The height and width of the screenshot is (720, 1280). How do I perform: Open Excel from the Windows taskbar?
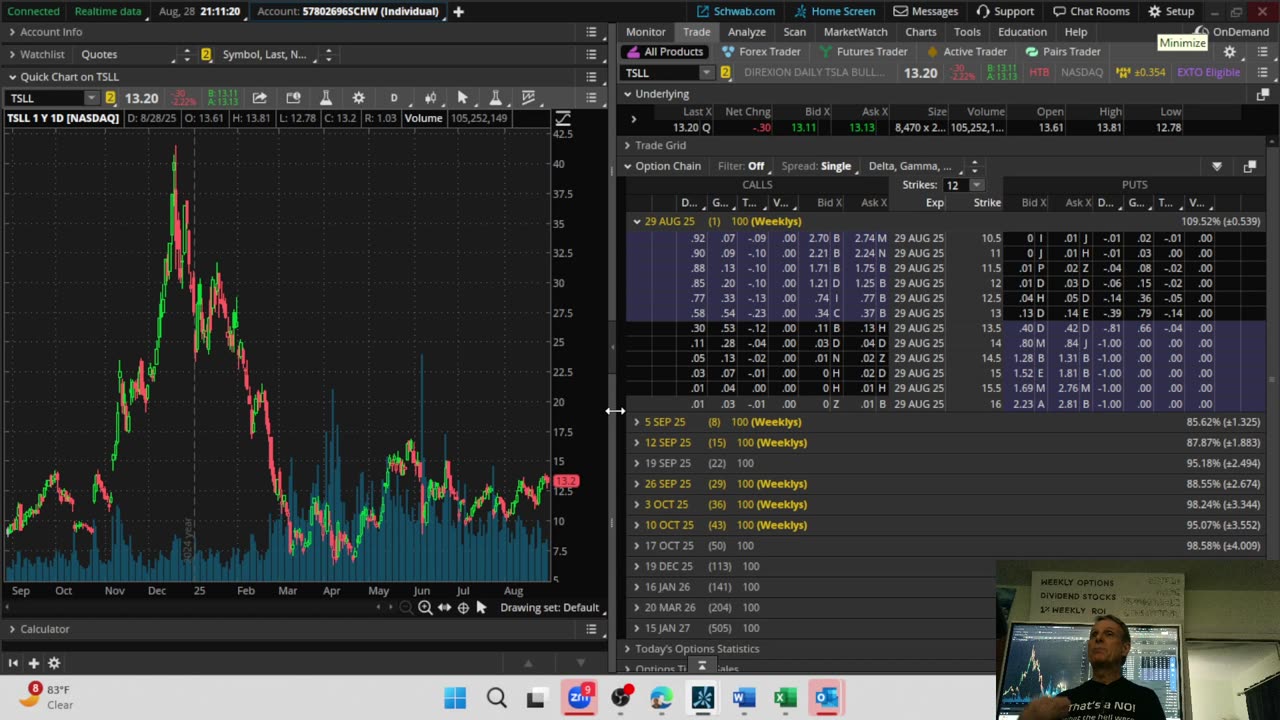coord(785,697)
